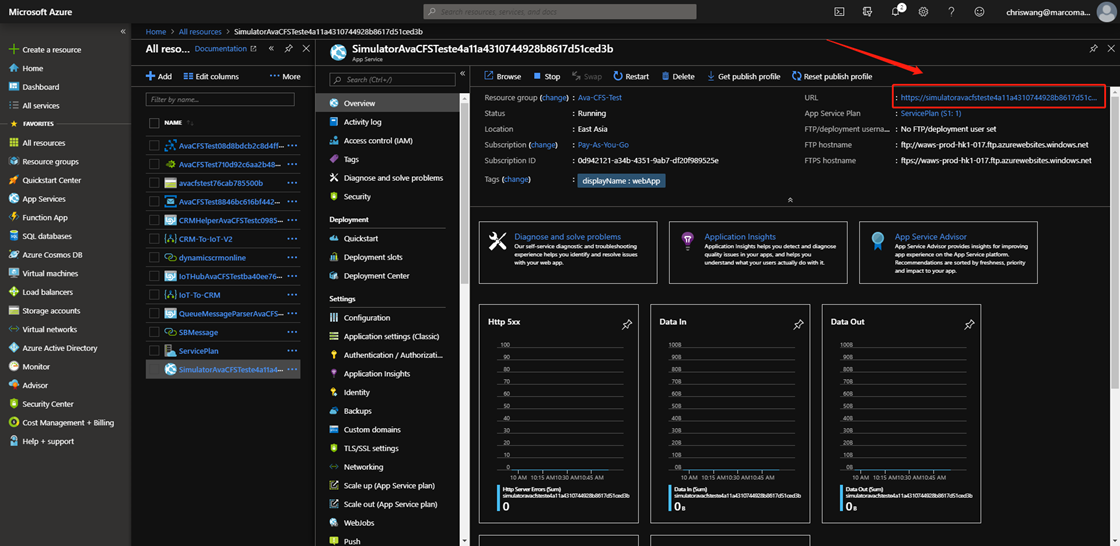Open Function App favorite
The image size is (1120, 546).
[38, 217]
